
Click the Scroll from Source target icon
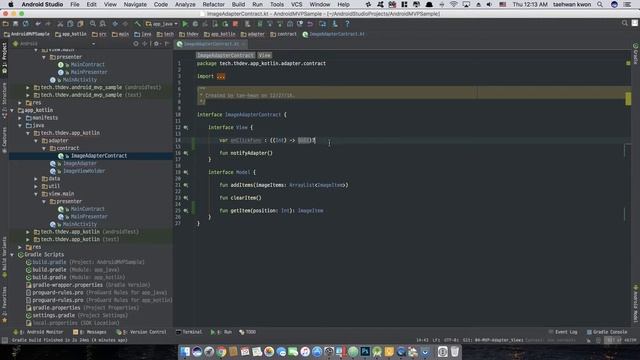click(136, 43)
